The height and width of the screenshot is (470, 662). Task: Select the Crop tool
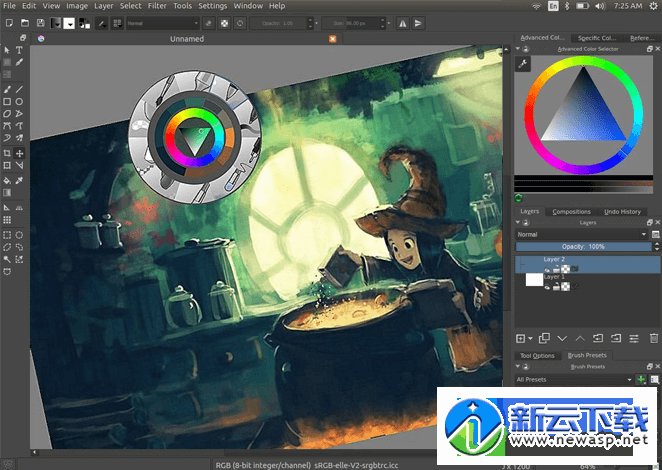pyautogui.click(x=7, y=153)
